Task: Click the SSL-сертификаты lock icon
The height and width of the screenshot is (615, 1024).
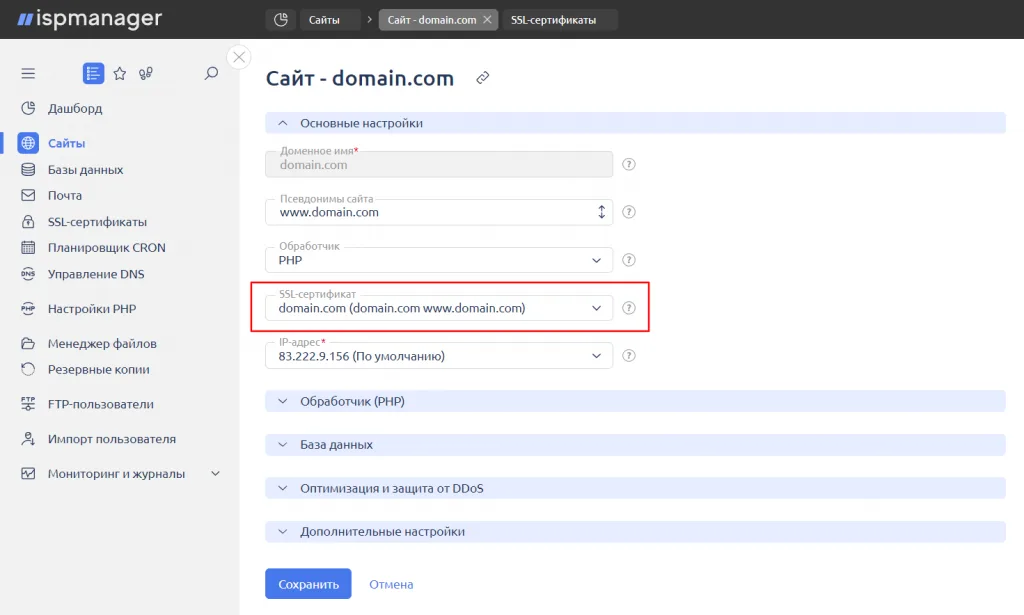Action: tap(28, 221)
